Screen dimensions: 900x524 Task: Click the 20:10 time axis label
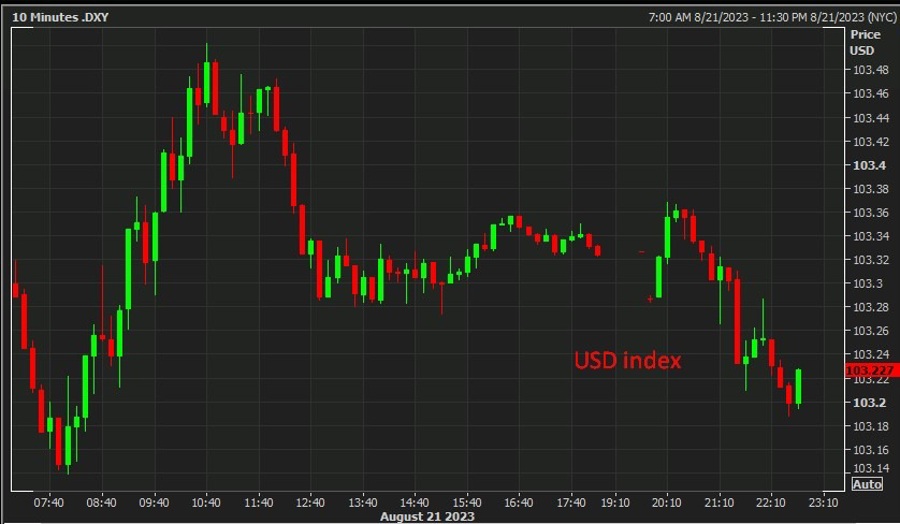click(666, 503)
